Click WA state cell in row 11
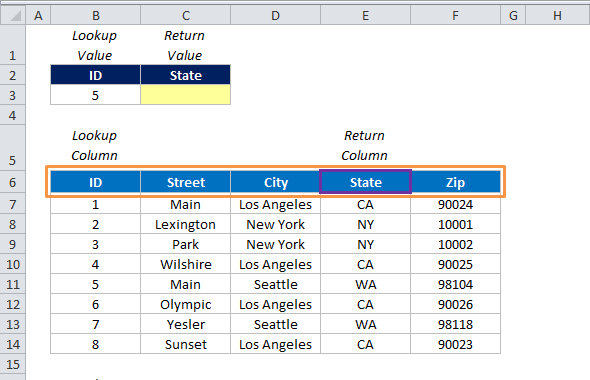The width and height of the screenshot is (590, 380). pyautogui.click(x=365, y=284)
